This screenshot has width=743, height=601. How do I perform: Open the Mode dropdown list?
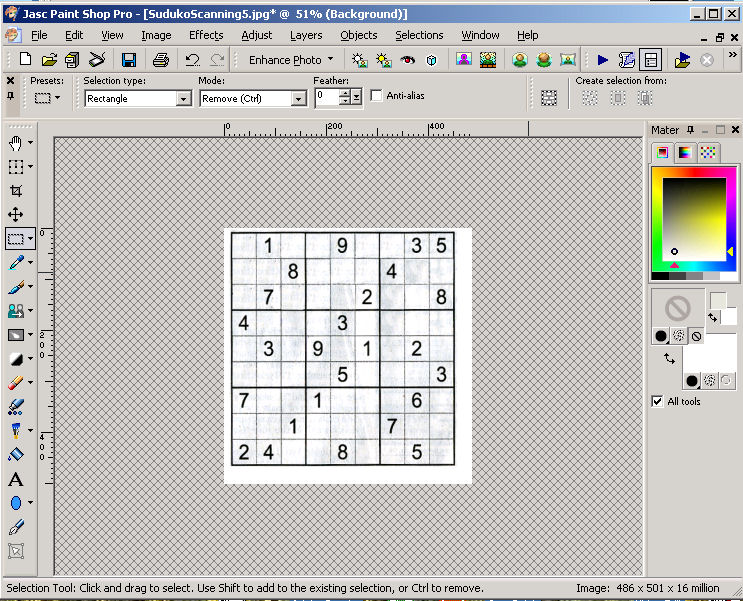point(298,99)
